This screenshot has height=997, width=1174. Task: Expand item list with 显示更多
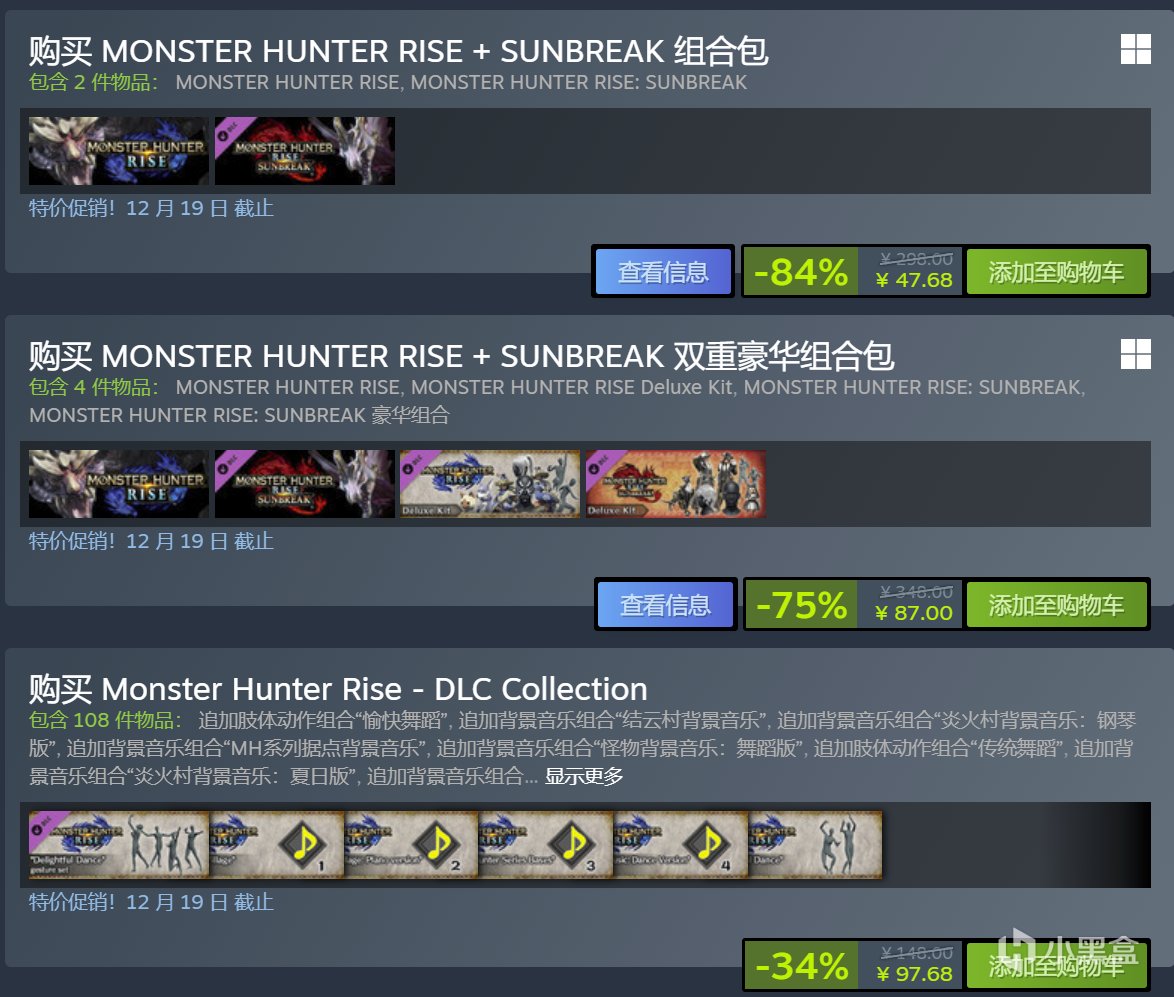(583, 776)
